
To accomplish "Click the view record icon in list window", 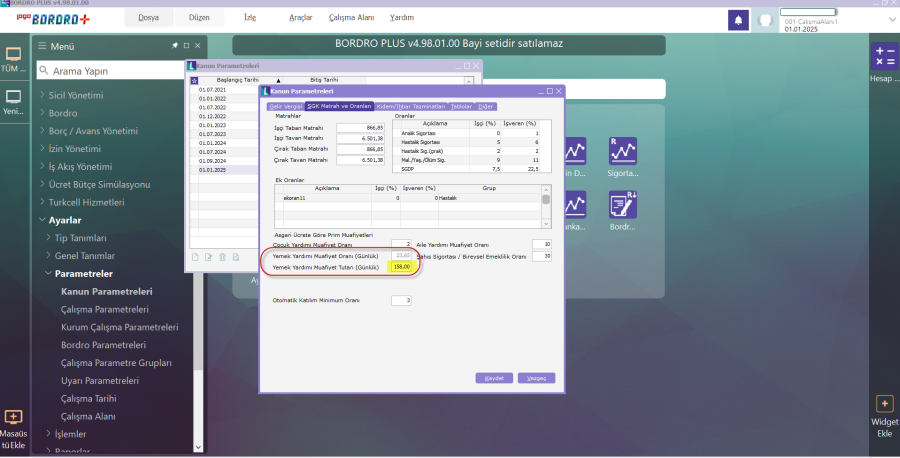I will point(236,257).
